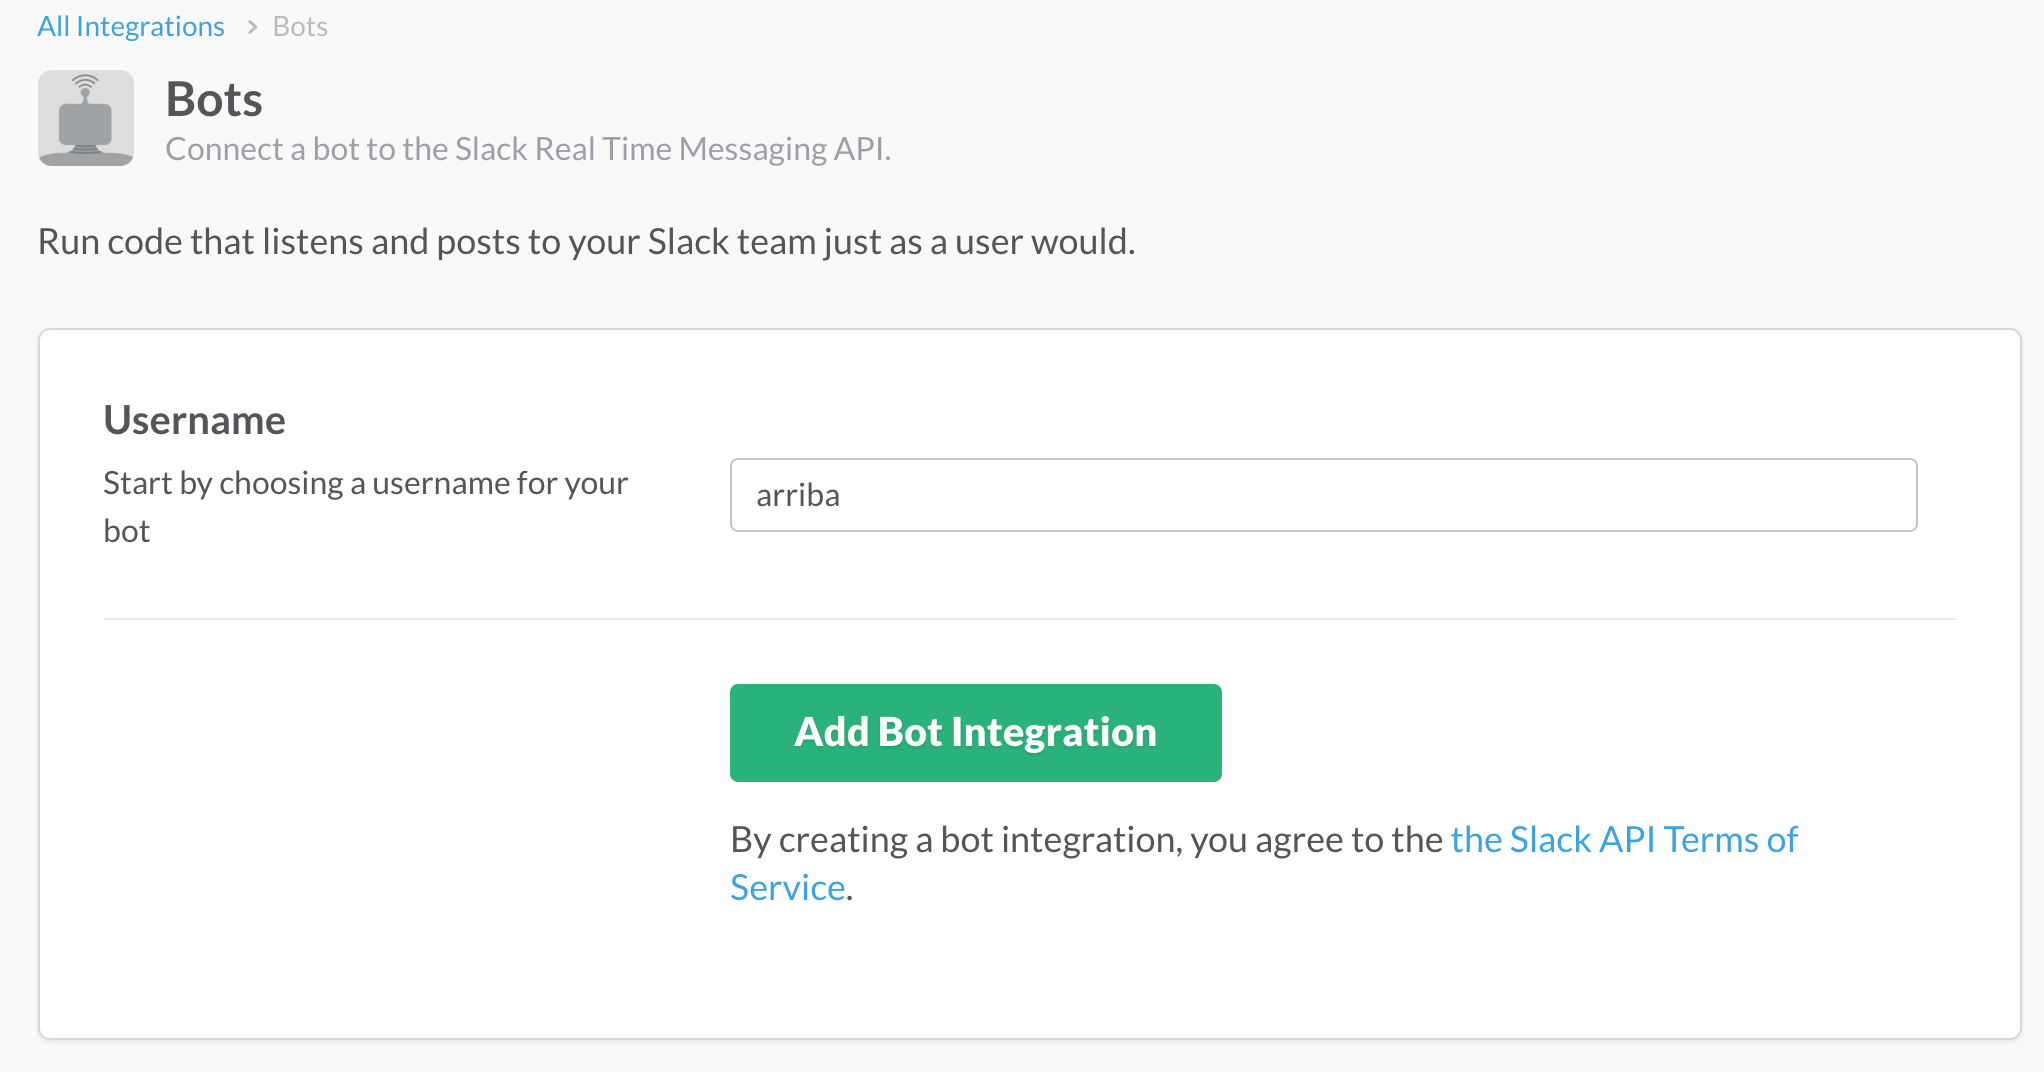Click the green Add Bot Integration button
Screen dimensions: 2044x1072
point(976,733)
